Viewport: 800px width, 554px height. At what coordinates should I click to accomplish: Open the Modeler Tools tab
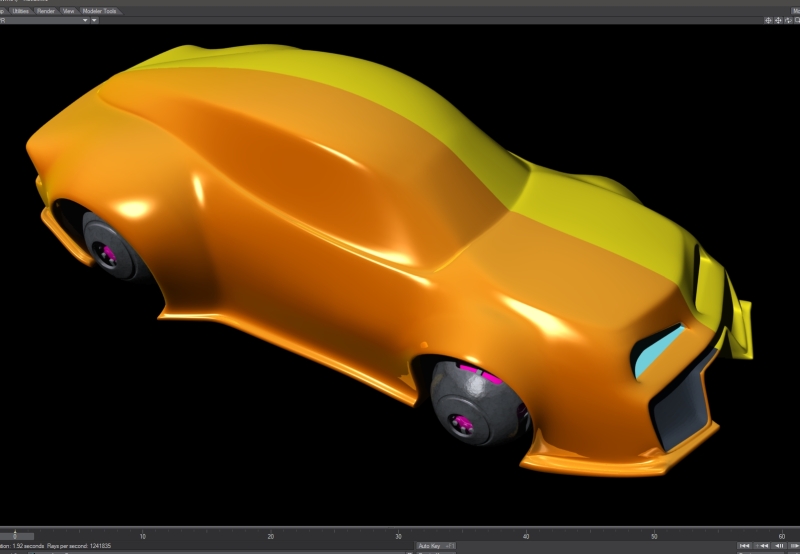[x=99, y=10]
